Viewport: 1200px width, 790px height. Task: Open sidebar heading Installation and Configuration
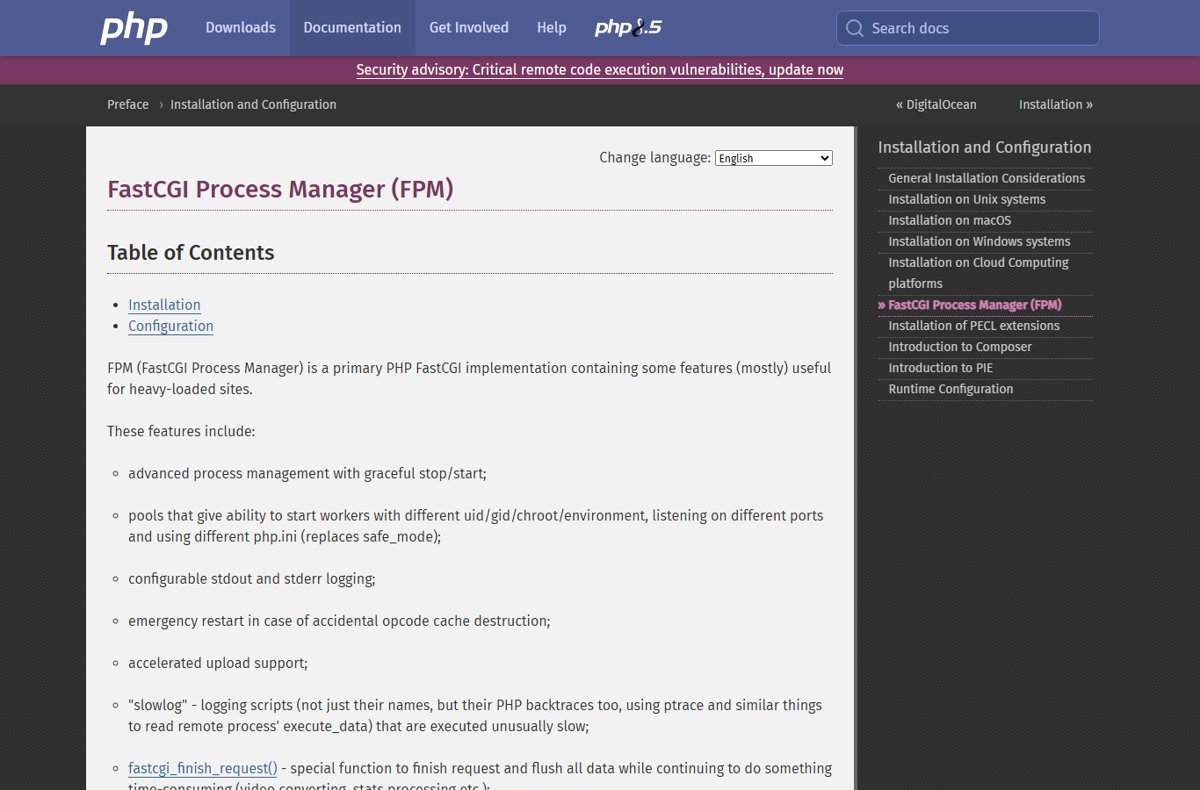tap(985, 147)
